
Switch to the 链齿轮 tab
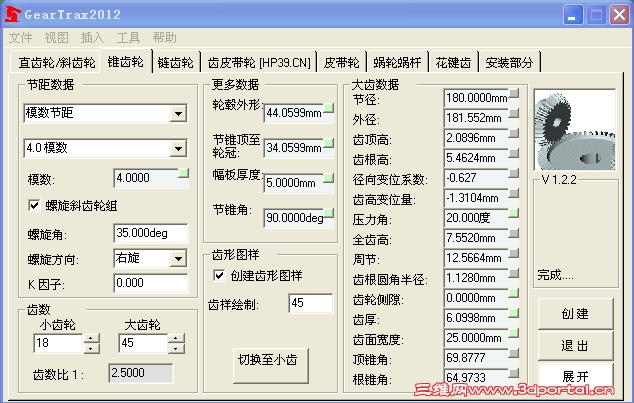click(176, 63)
